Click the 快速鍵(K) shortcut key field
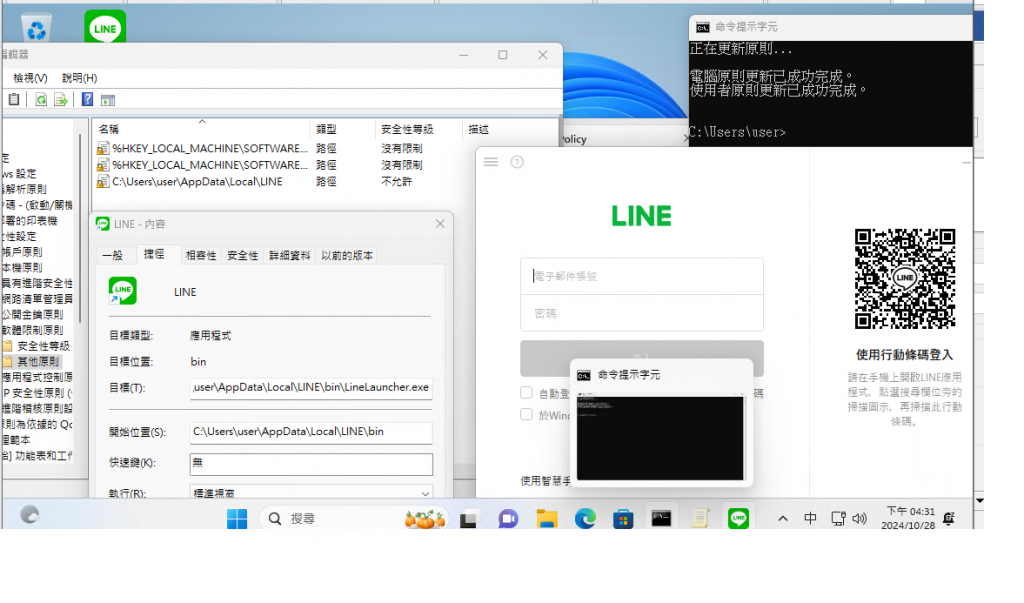 (311, 463)
